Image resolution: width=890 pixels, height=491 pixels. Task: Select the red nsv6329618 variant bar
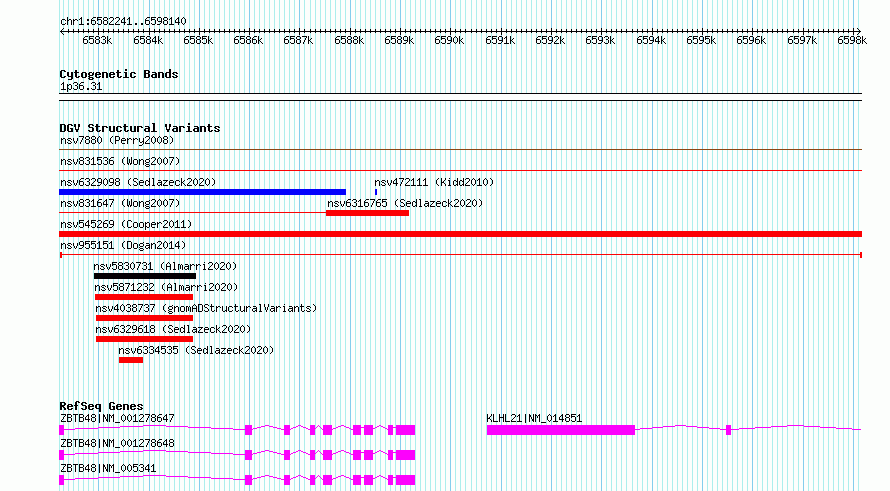click(144, 339)
